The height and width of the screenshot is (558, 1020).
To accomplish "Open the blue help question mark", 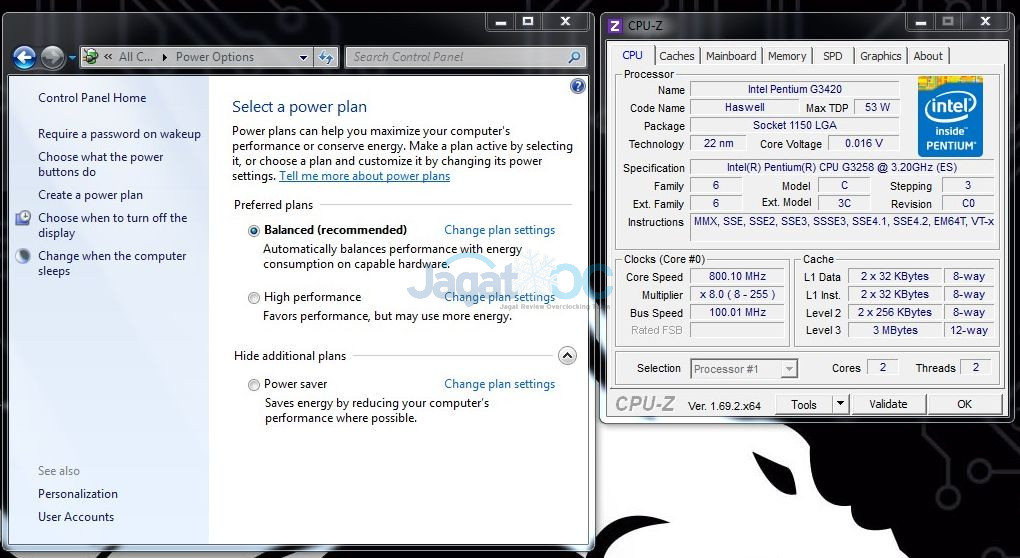I will pos(577,86).
